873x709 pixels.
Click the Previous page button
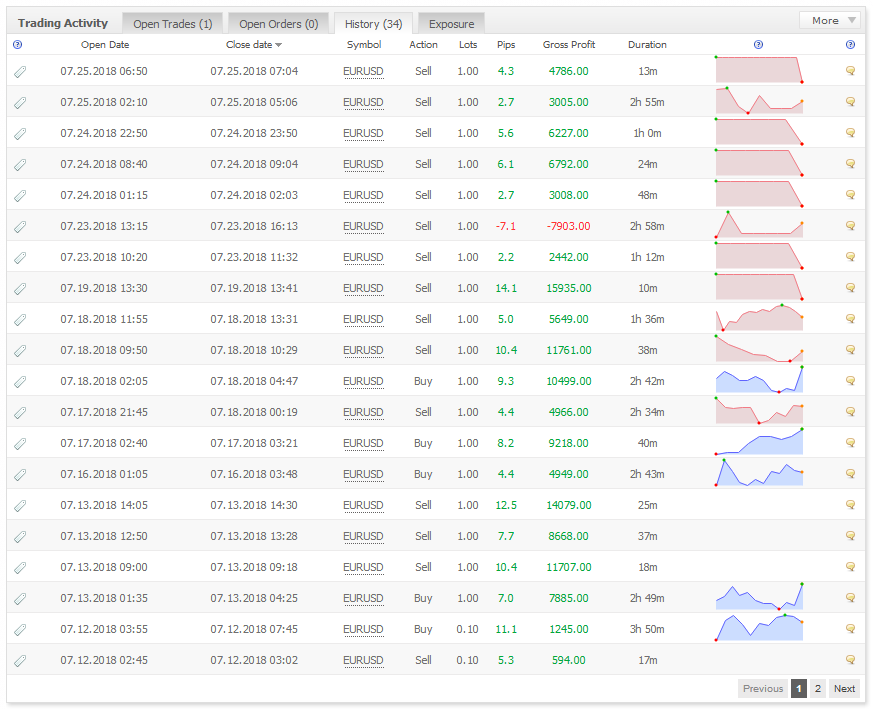pos(763,688)
